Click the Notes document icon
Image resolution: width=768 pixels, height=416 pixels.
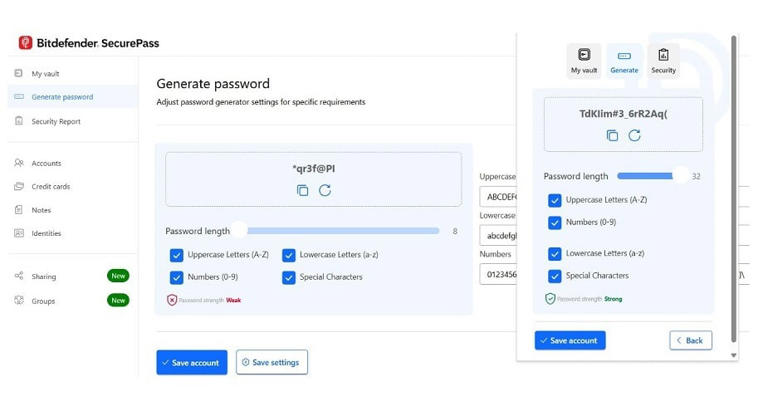19,210
